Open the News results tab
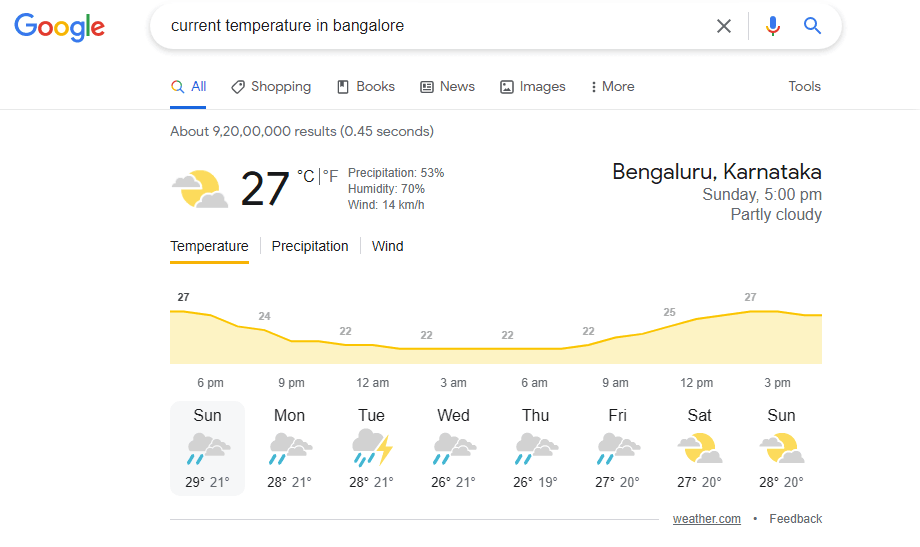The image size is (920, 547). pos(448,87)
